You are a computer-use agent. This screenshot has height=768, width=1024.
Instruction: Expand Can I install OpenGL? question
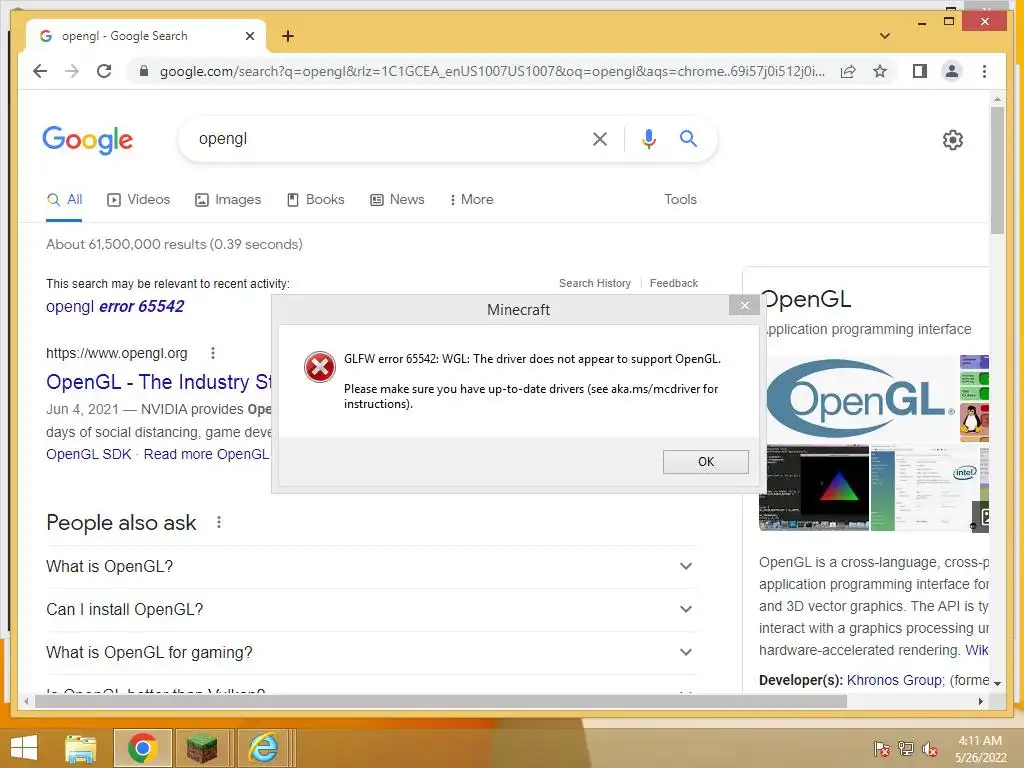(x=370, y=610)
